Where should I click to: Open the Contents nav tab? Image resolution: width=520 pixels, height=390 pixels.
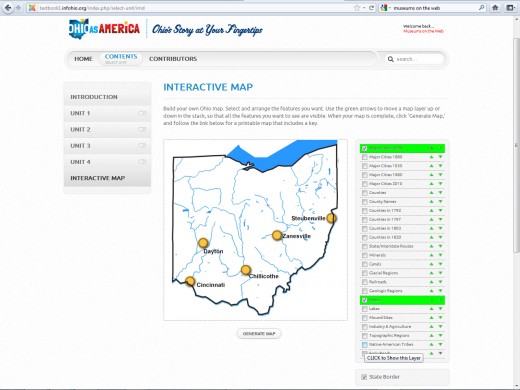pyautogui.click(x=121, y=59)
